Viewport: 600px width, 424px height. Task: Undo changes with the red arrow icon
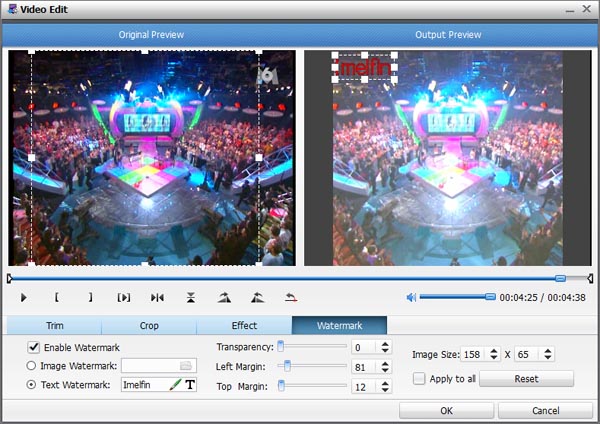coord(291,297)
